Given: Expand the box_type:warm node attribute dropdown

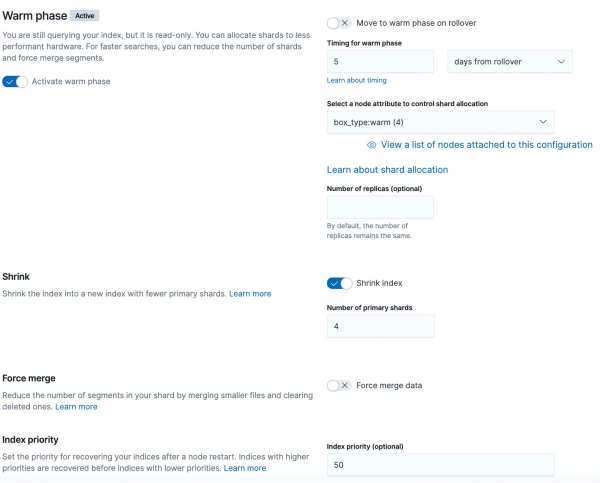Looking at the screenshot, I should coord(440,122).
